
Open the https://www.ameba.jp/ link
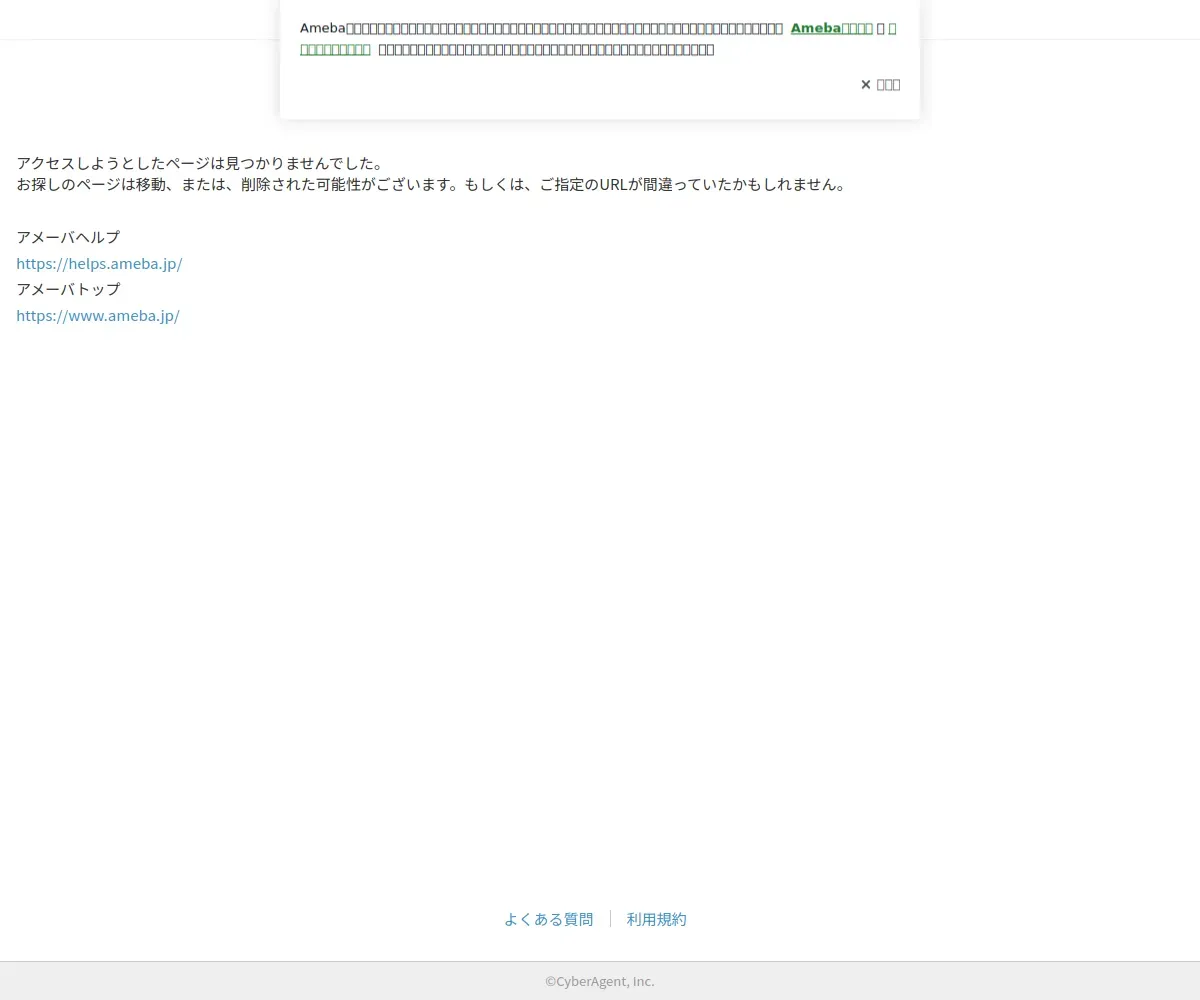pyautogui.click(x=98, y=316)
